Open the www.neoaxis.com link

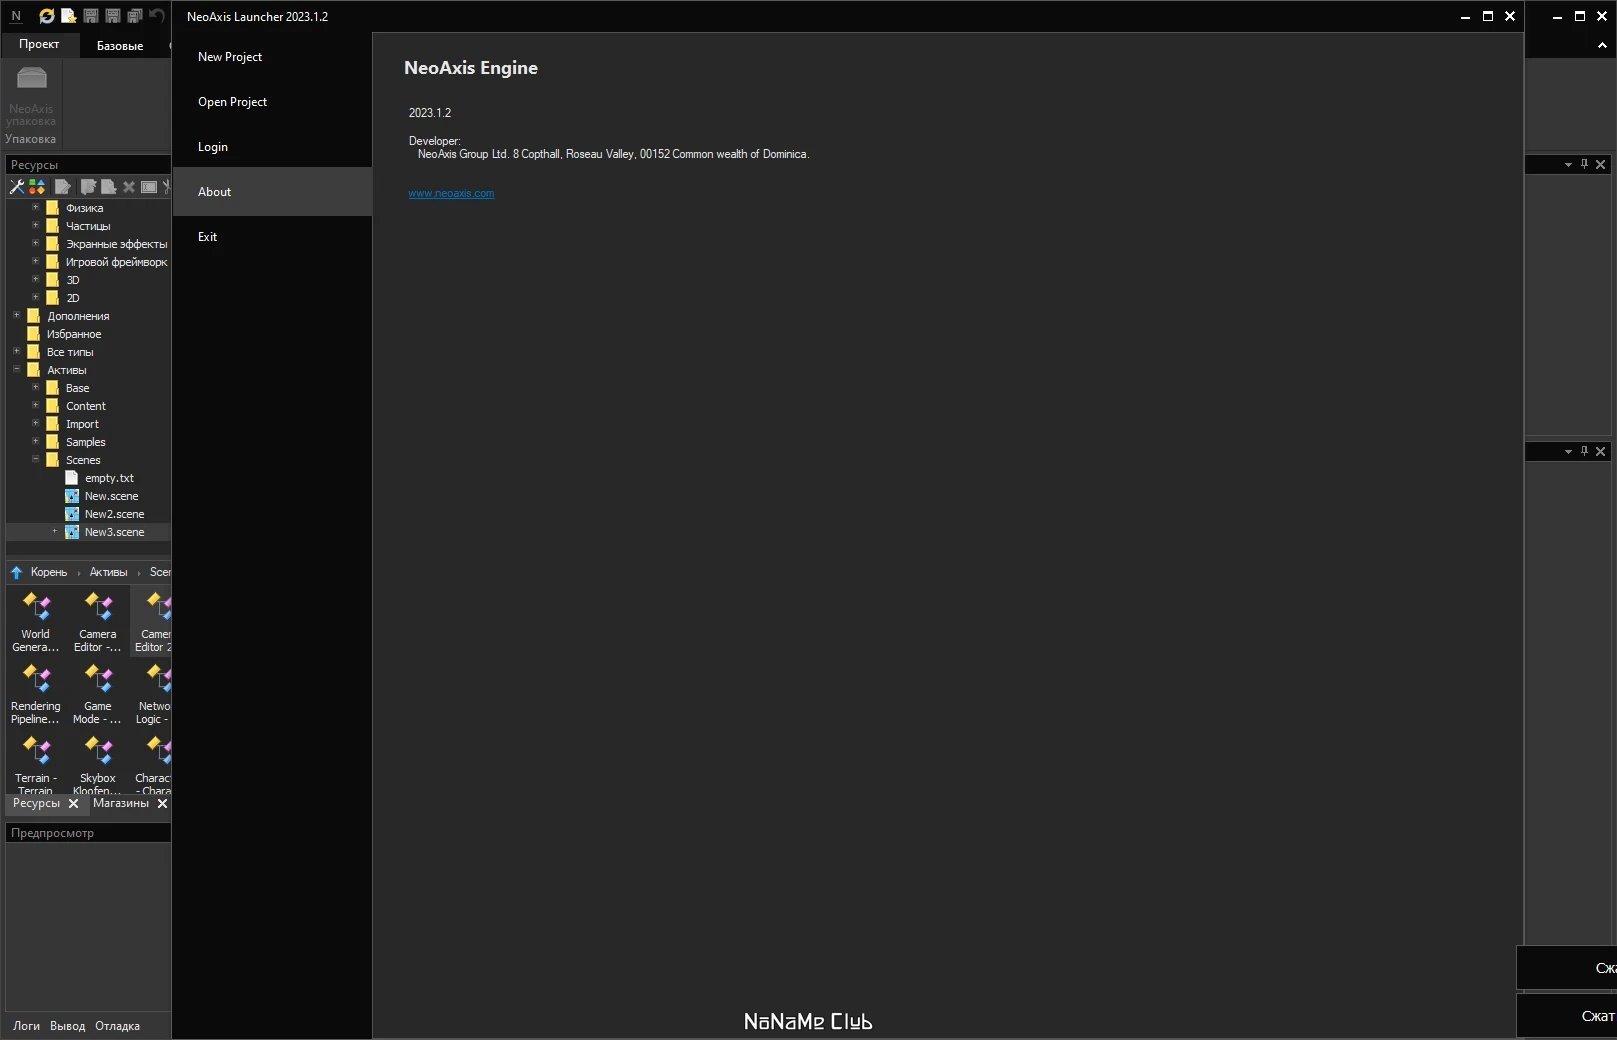coord(451,193)
